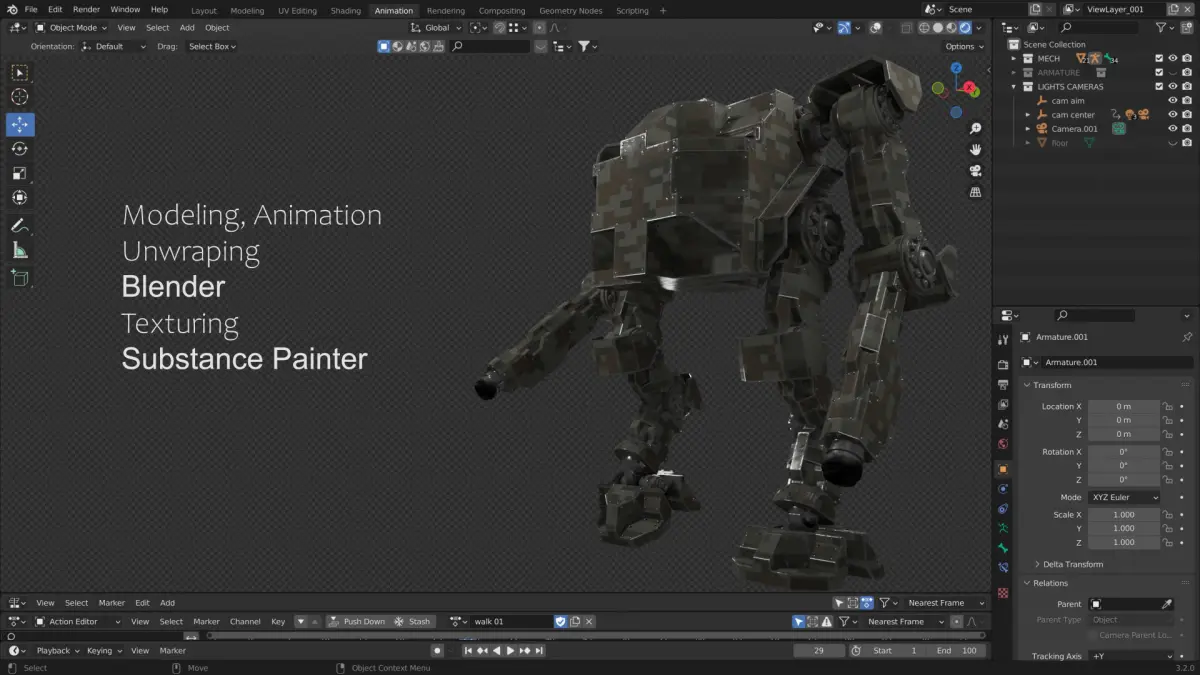Image resolution: width=1200 pixels, height=675 pixels.
Task: Unlink the walk 01 action
Action: point(589,621)
